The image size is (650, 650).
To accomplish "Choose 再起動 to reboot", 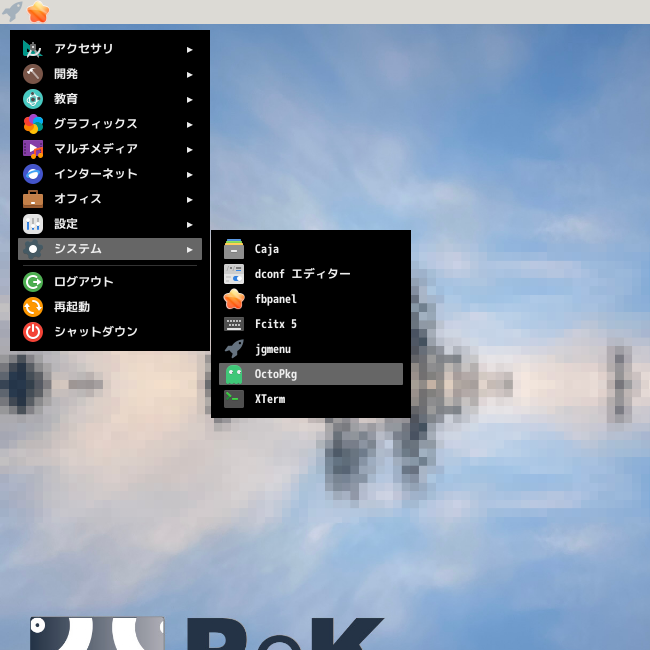I will [110, 307].
